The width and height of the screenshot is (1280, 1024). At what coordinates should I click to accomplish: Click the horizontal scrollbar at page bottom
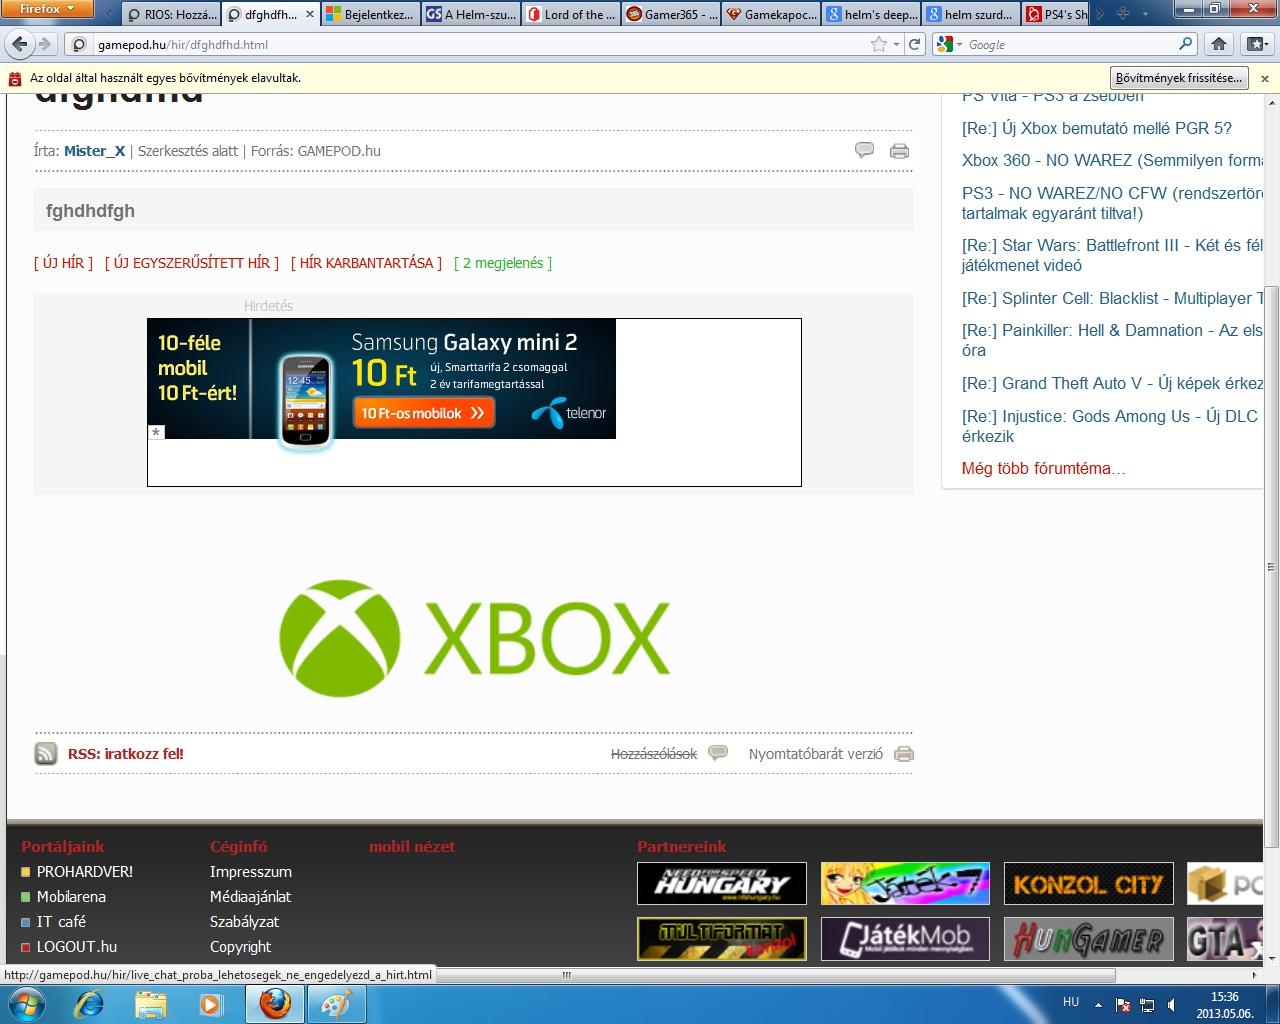click(566, 974)
